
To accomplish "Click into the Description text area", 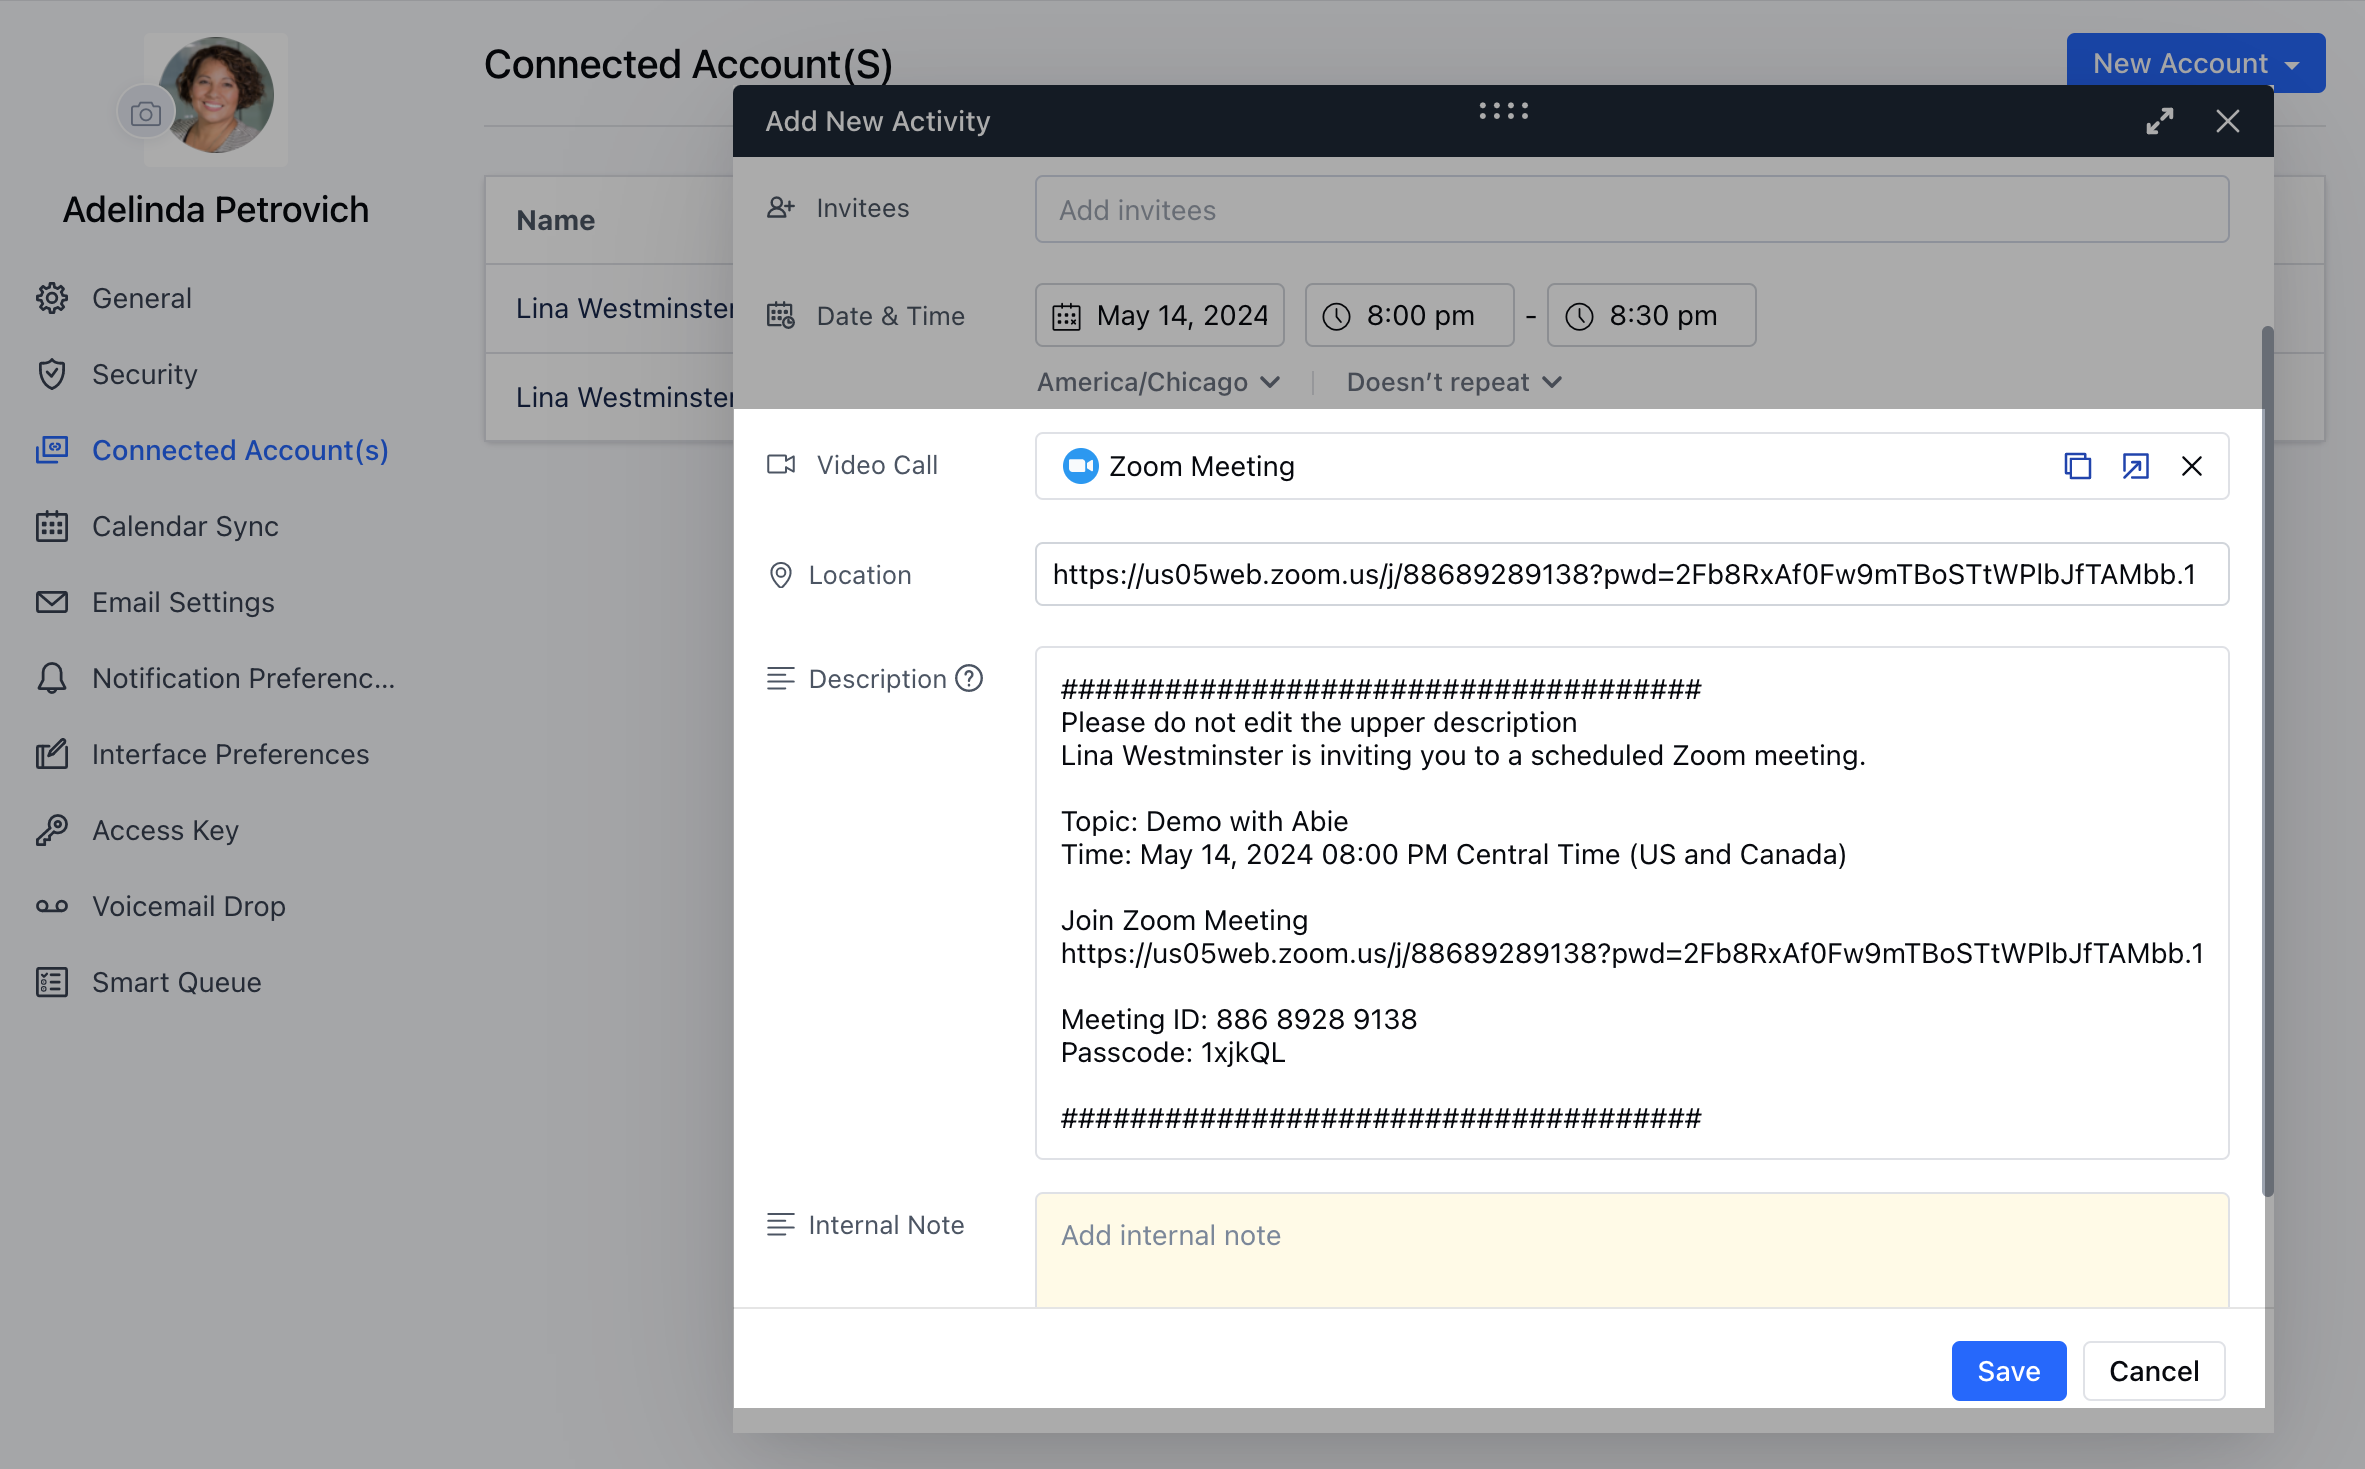I will [x=1631, y=903].
